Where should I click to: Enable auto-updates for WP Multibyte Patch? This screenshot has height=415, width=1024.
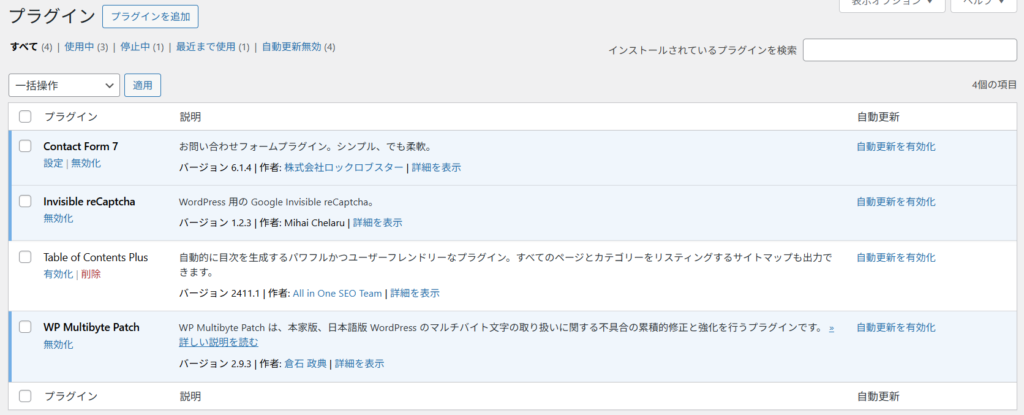tap(895, 327)
